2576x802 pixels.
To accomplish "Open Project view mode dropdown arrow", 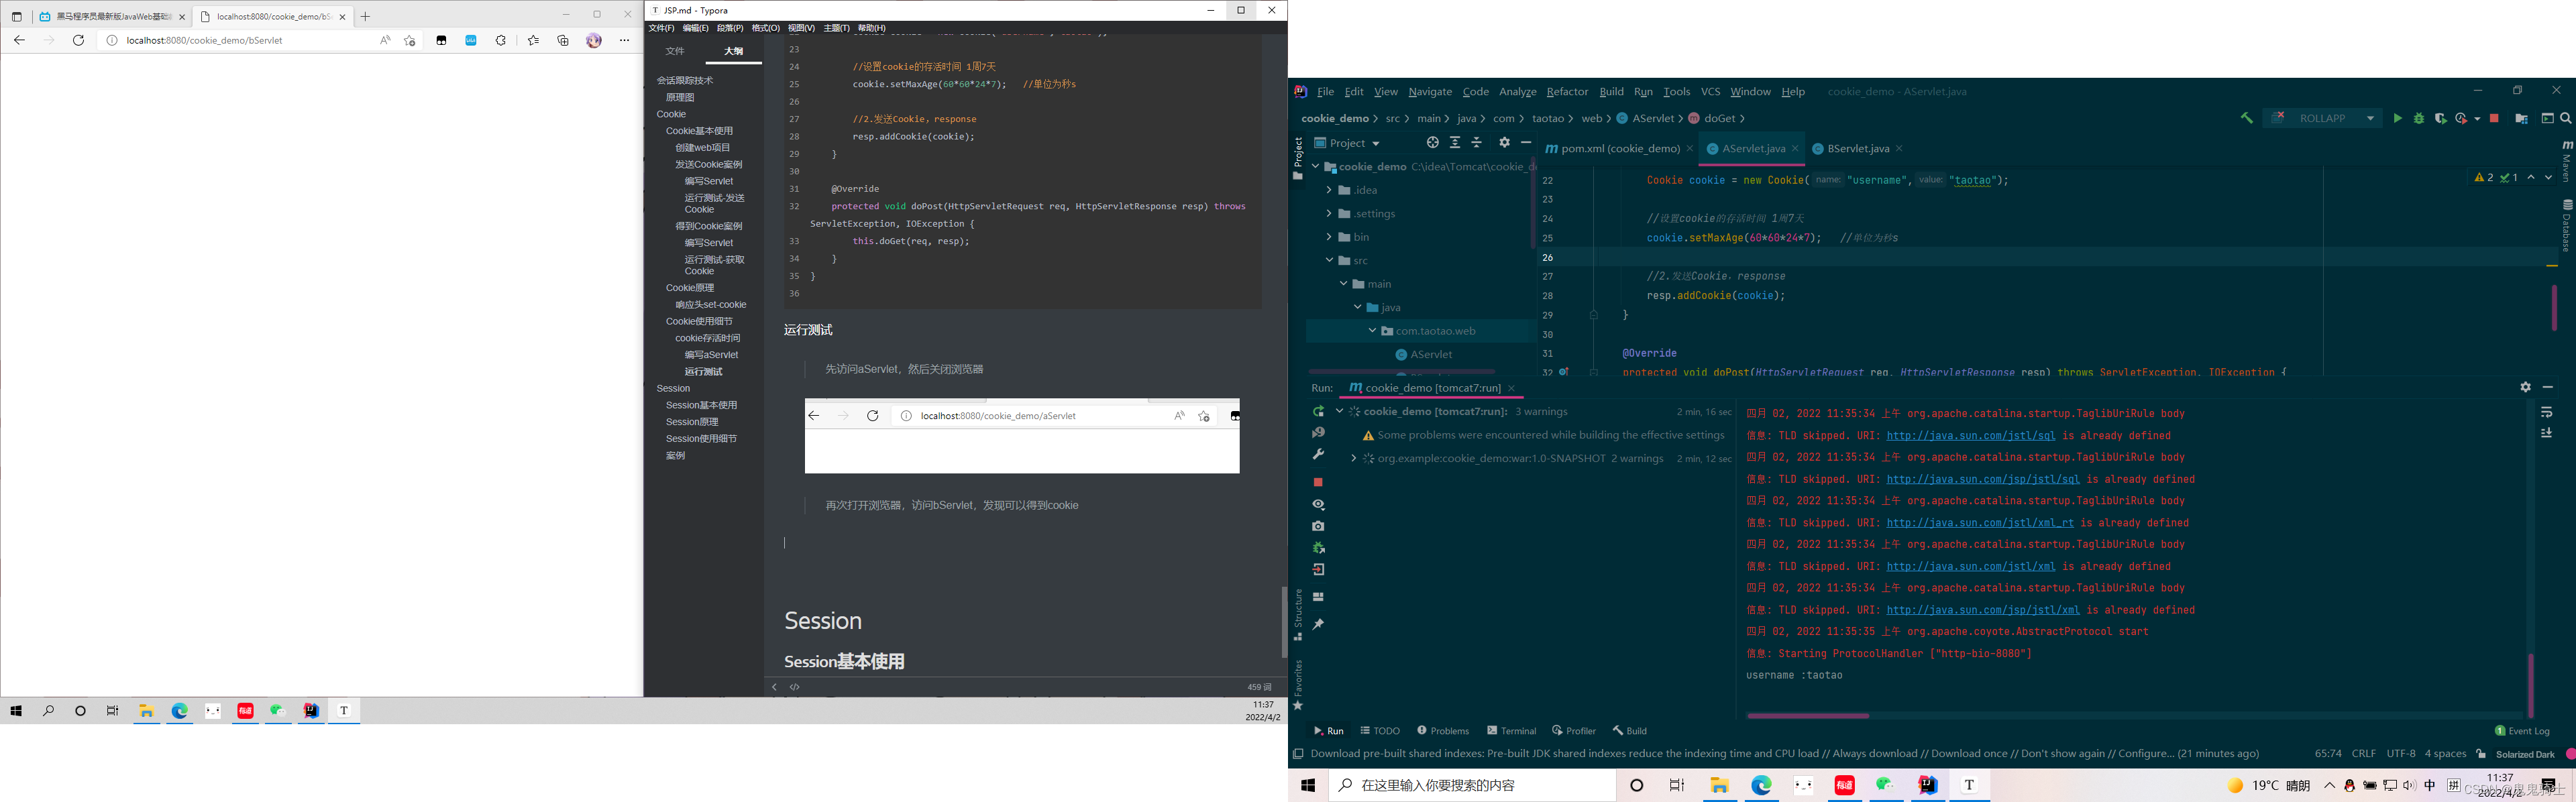I will click(1376, 144).
